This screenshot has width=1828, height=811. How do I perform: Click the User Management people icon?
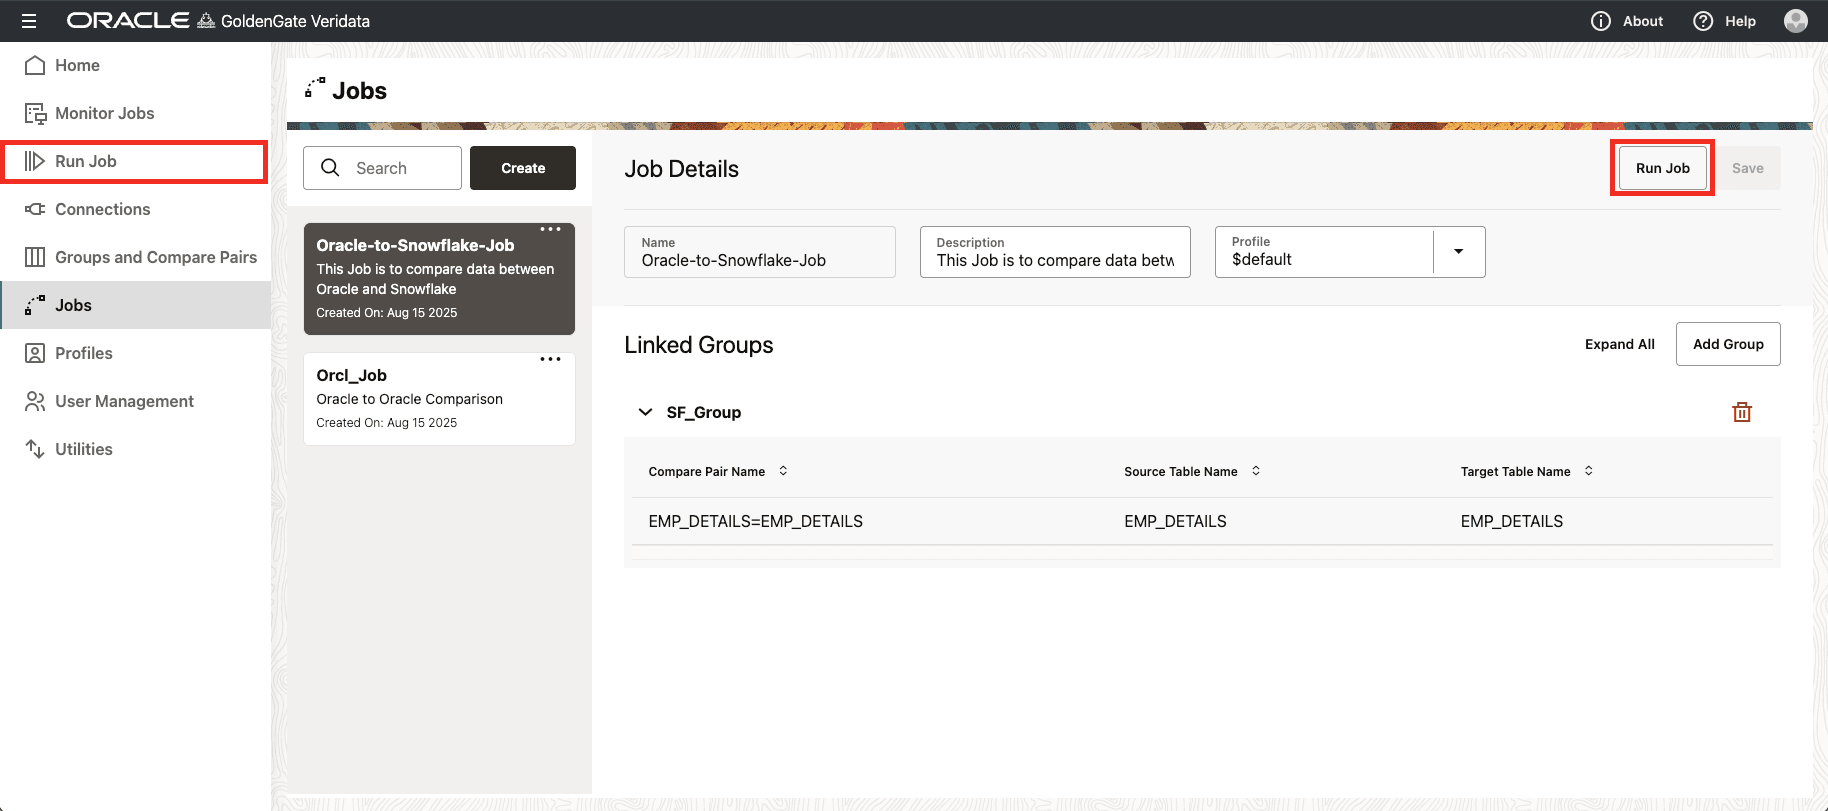35,401
